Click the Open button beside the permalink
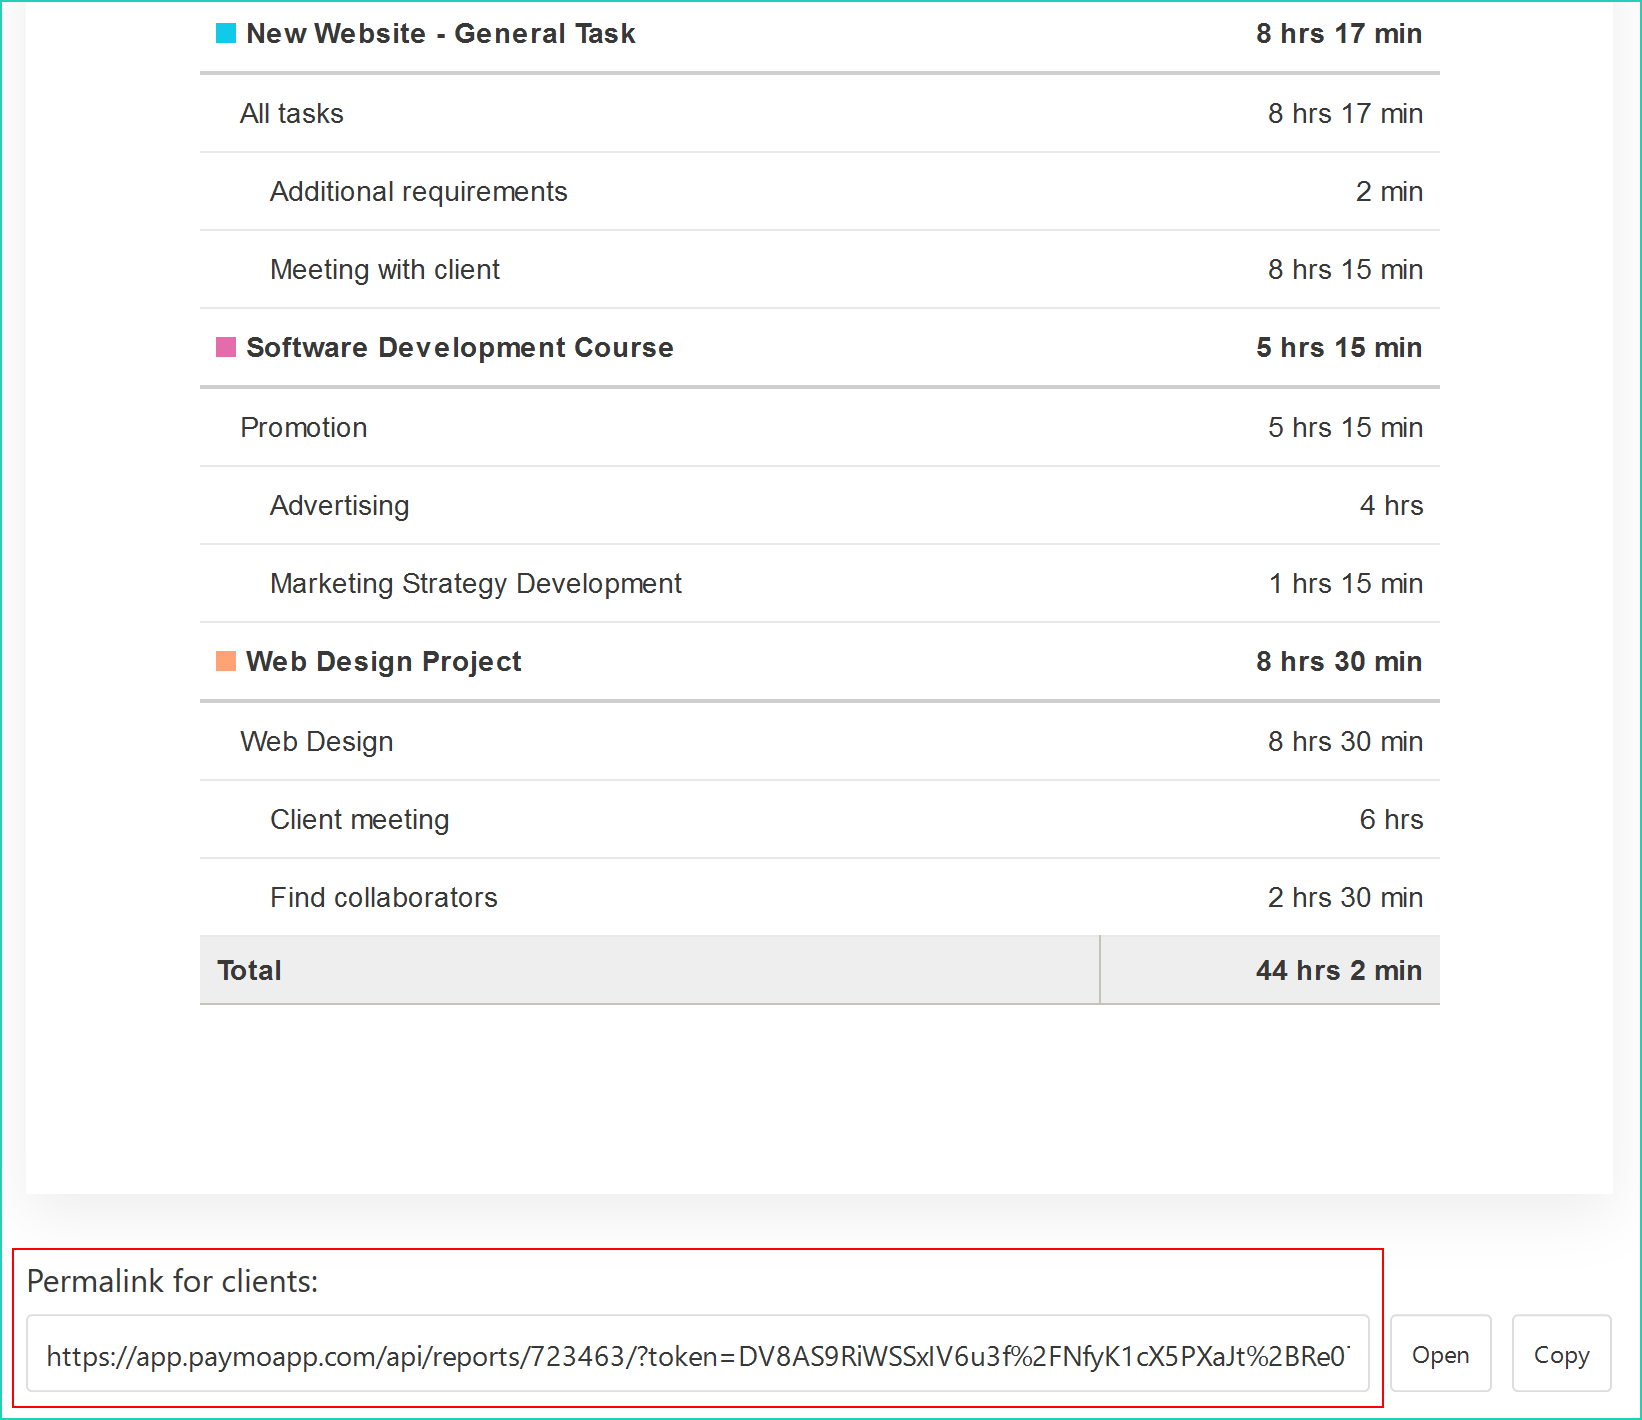1642x1420 pixels. [x=1440, y=1354]
